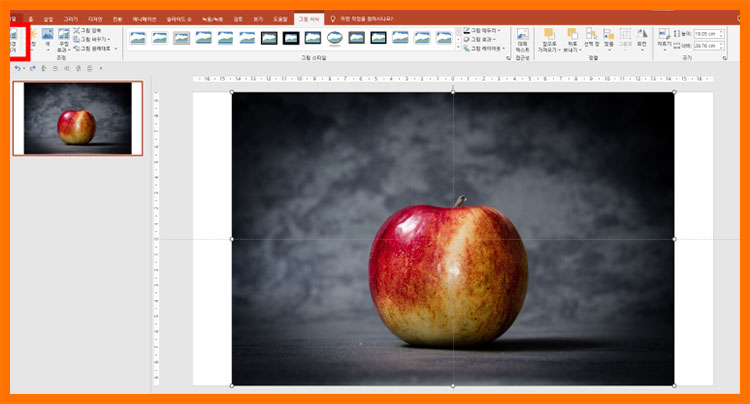Viewport: 750px width, 404px height.
Task: Open the picture Color (색) options
Action: 47,40
